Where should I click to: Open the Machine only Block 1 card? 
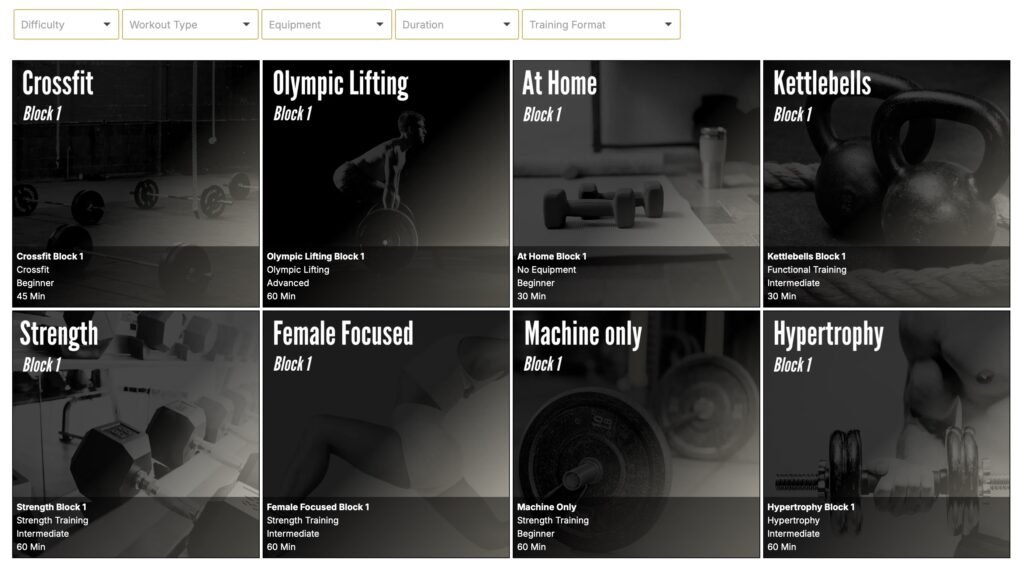click(x=636, y=420)
